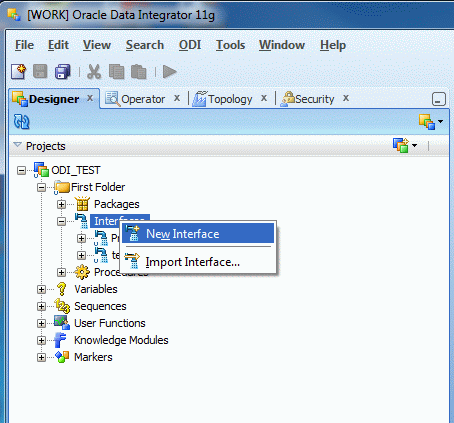The height and width of the screenshot is (423, 454).
Task: Collapse the Projects accordion triangle
Action: [x=17, y=145]
